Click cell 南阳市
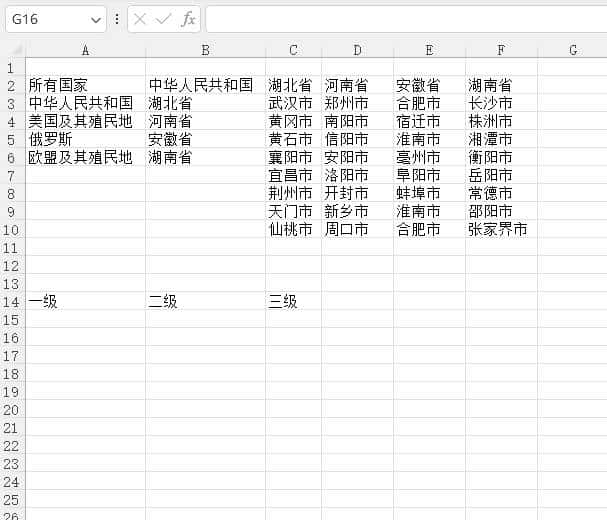 pyautogui.click(x=357, y=121)
